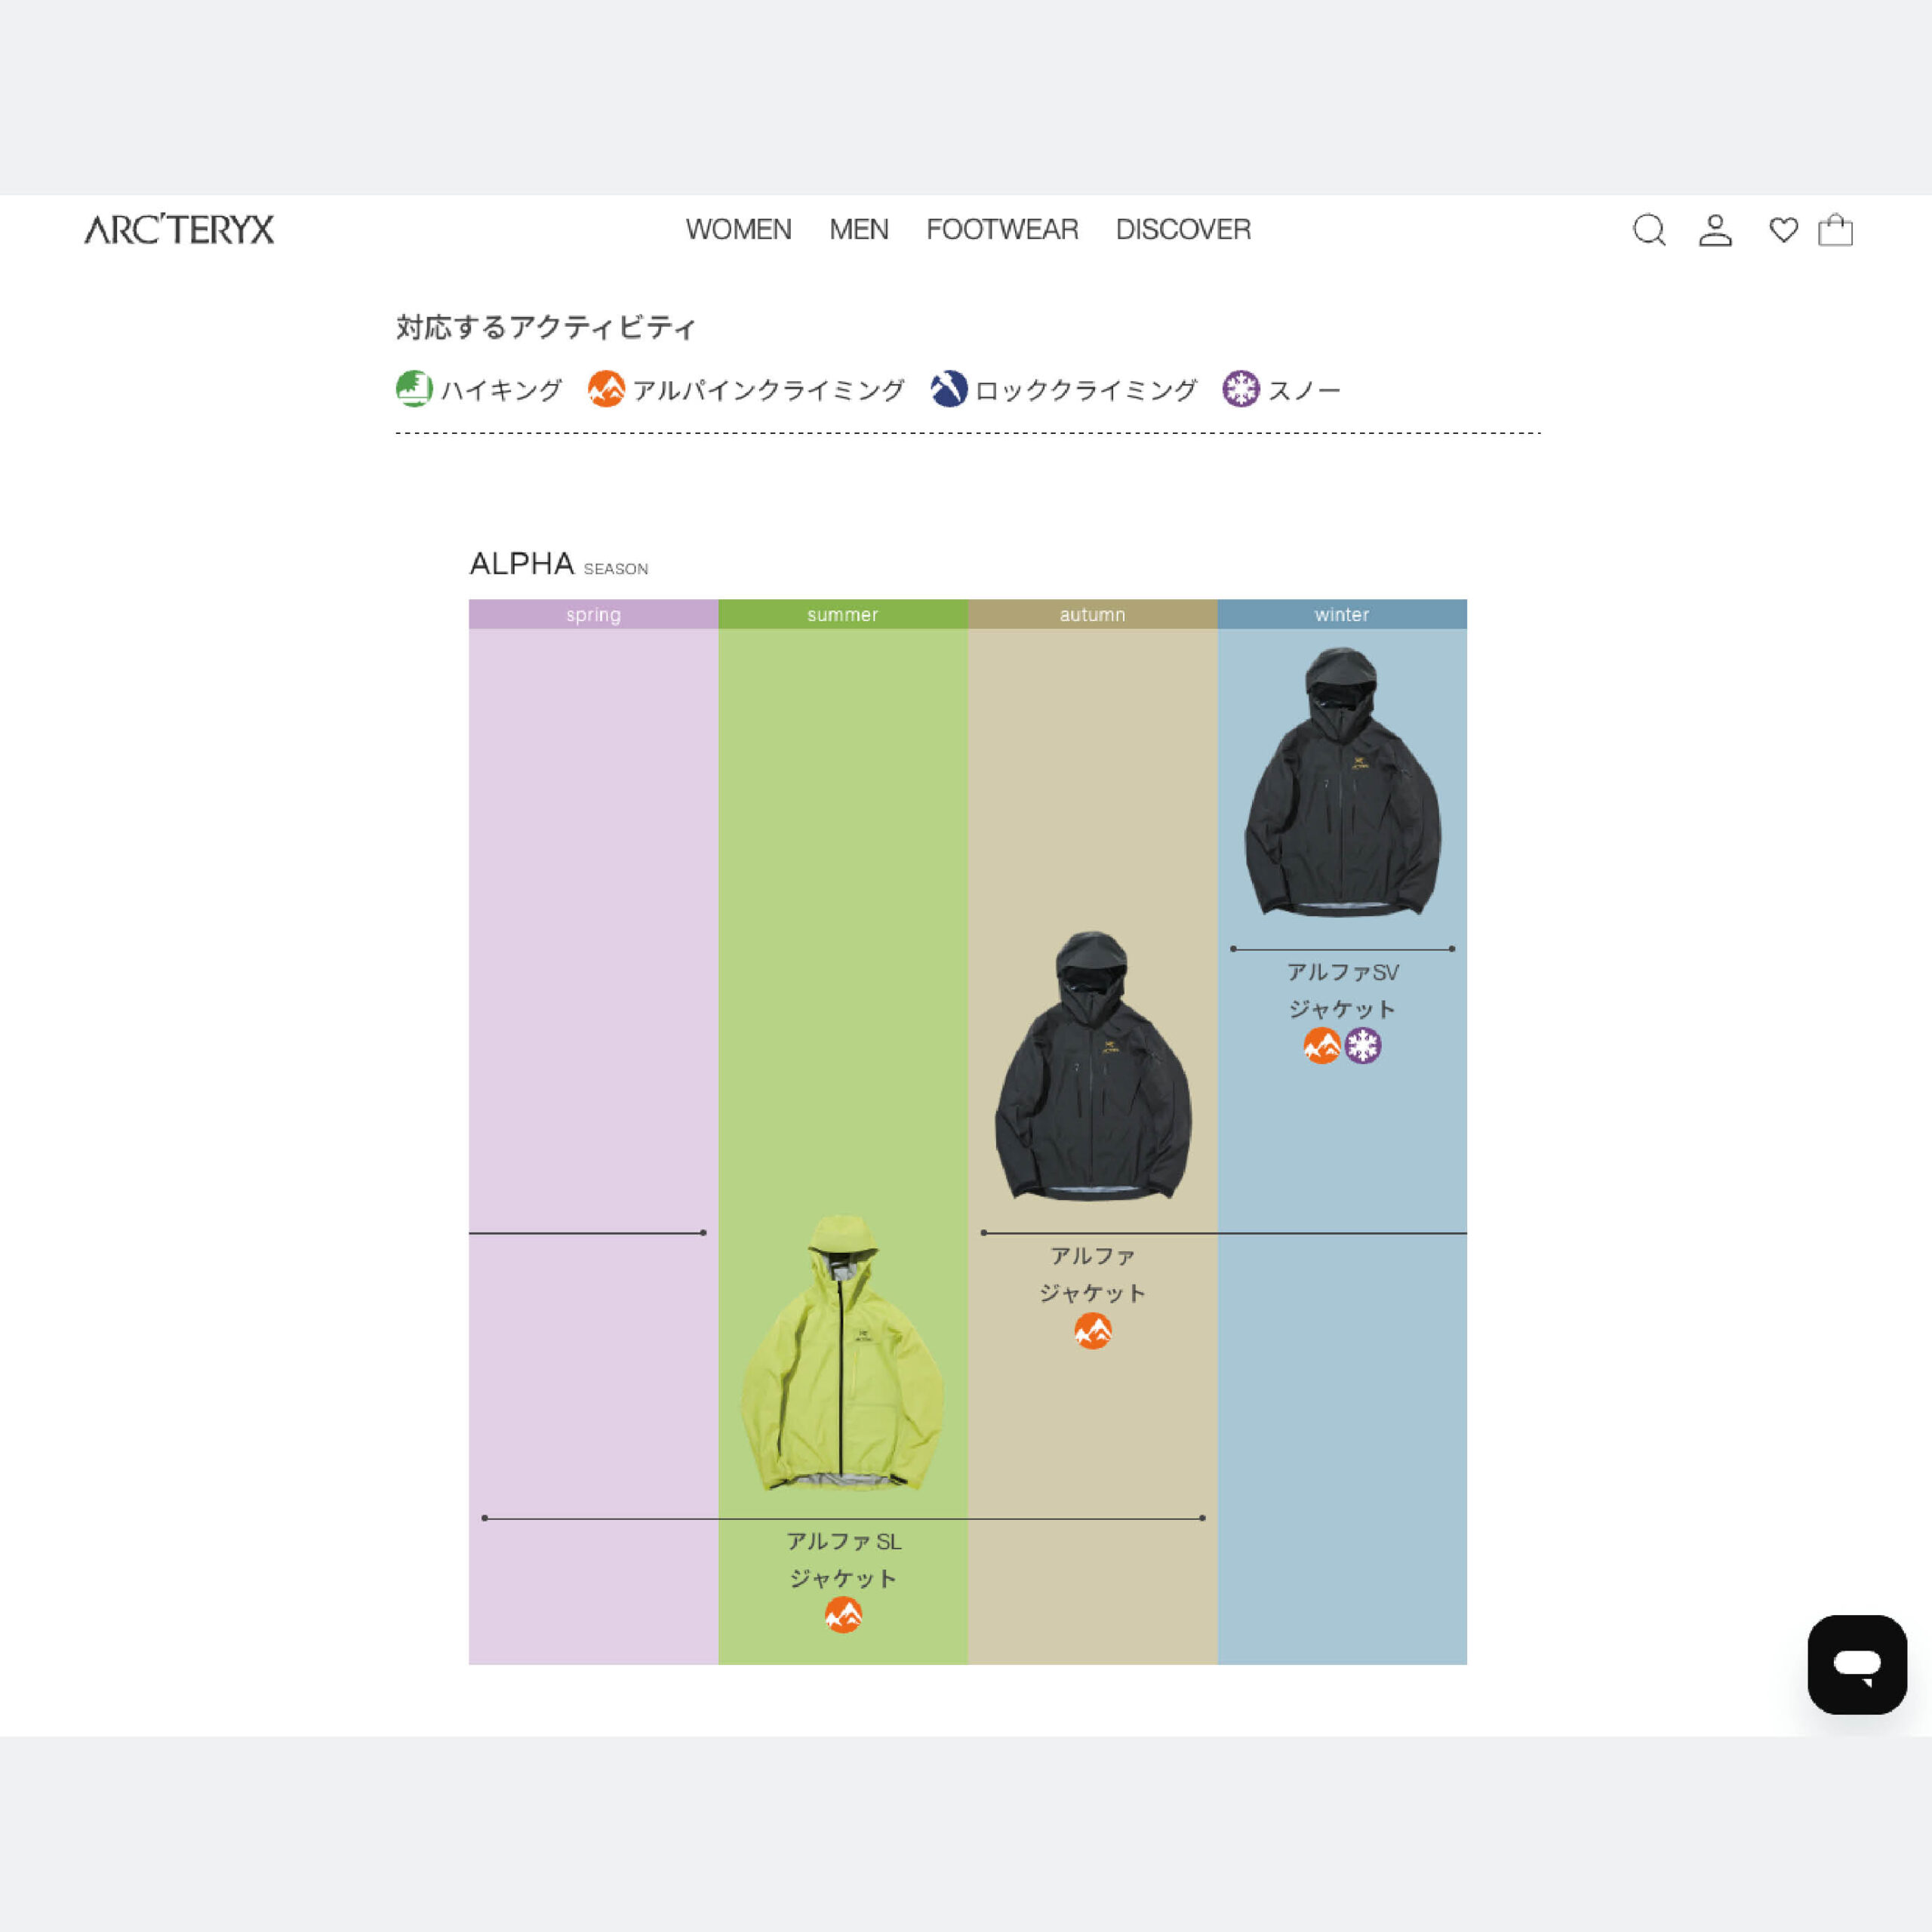Screen dimensions: 1932x1932
Task: Open the chat support bubble
Action: 1857,1664
